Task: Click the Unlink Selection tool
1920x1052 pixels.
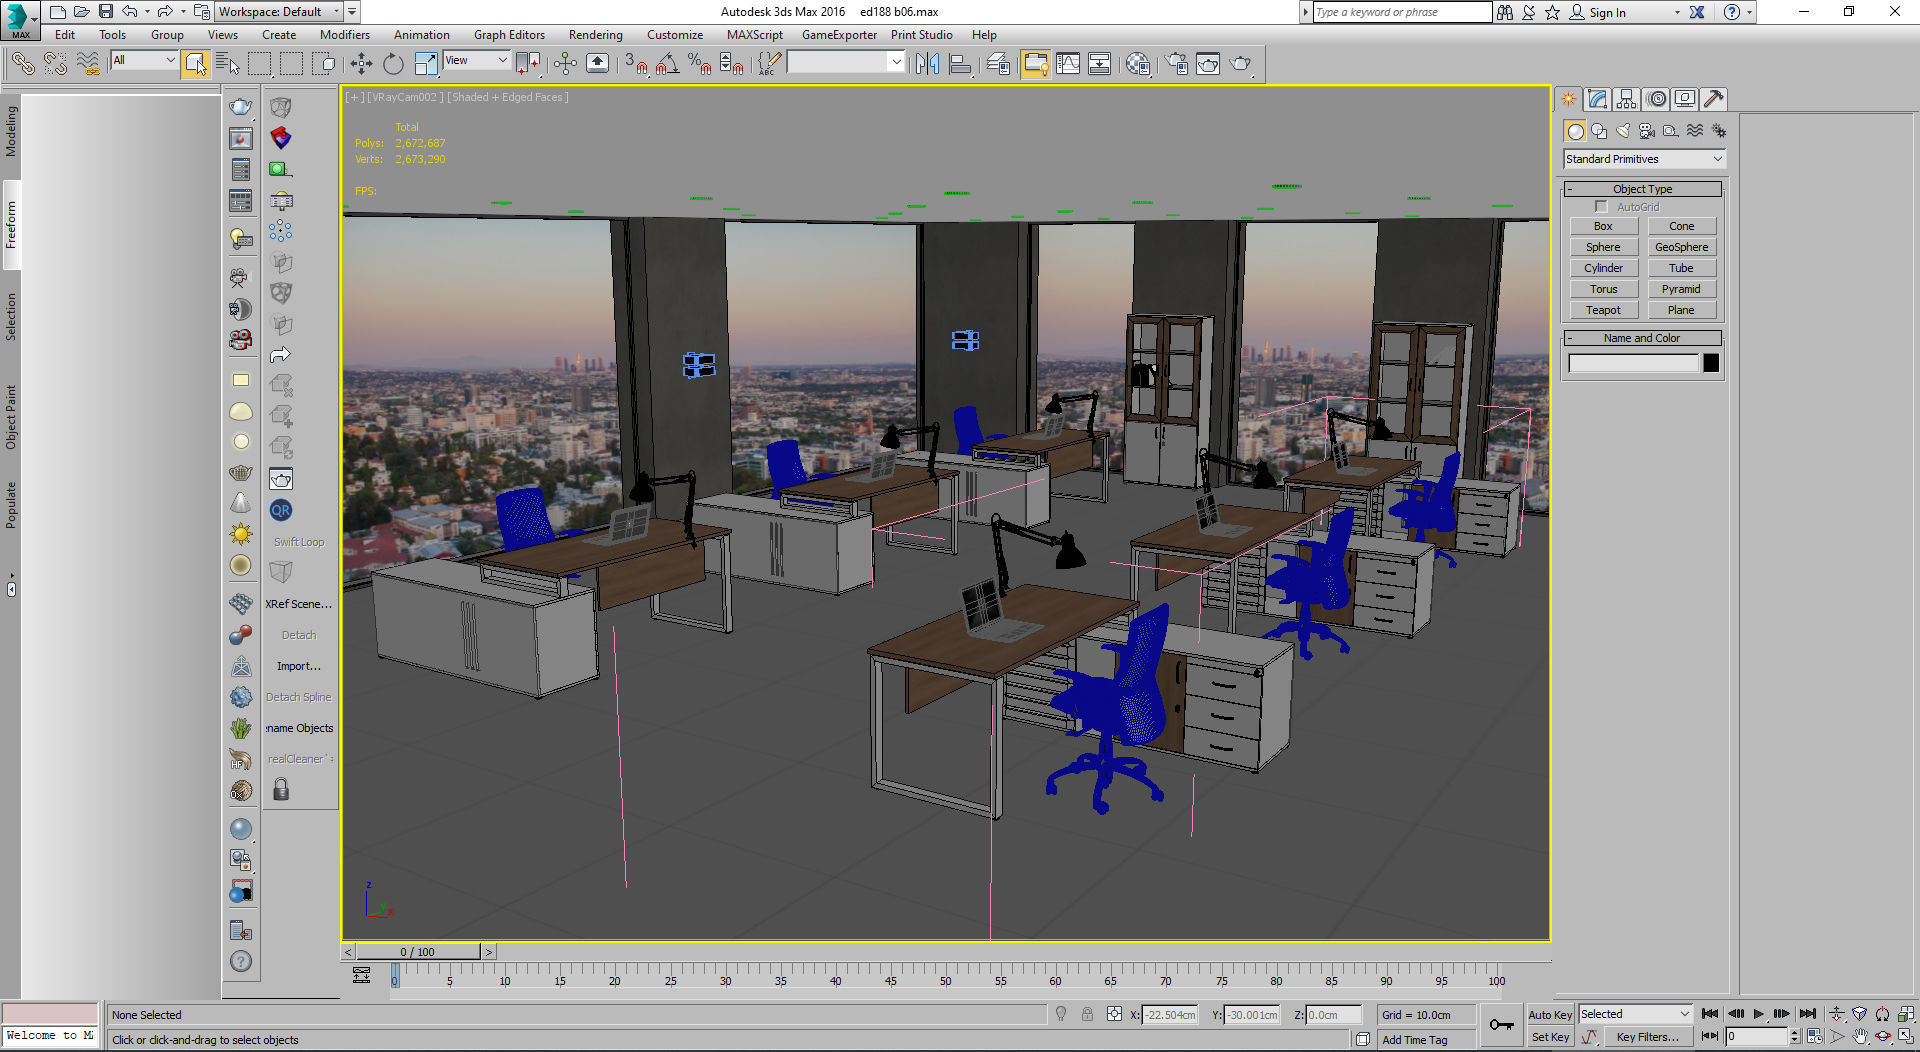Action: [55, 64]
